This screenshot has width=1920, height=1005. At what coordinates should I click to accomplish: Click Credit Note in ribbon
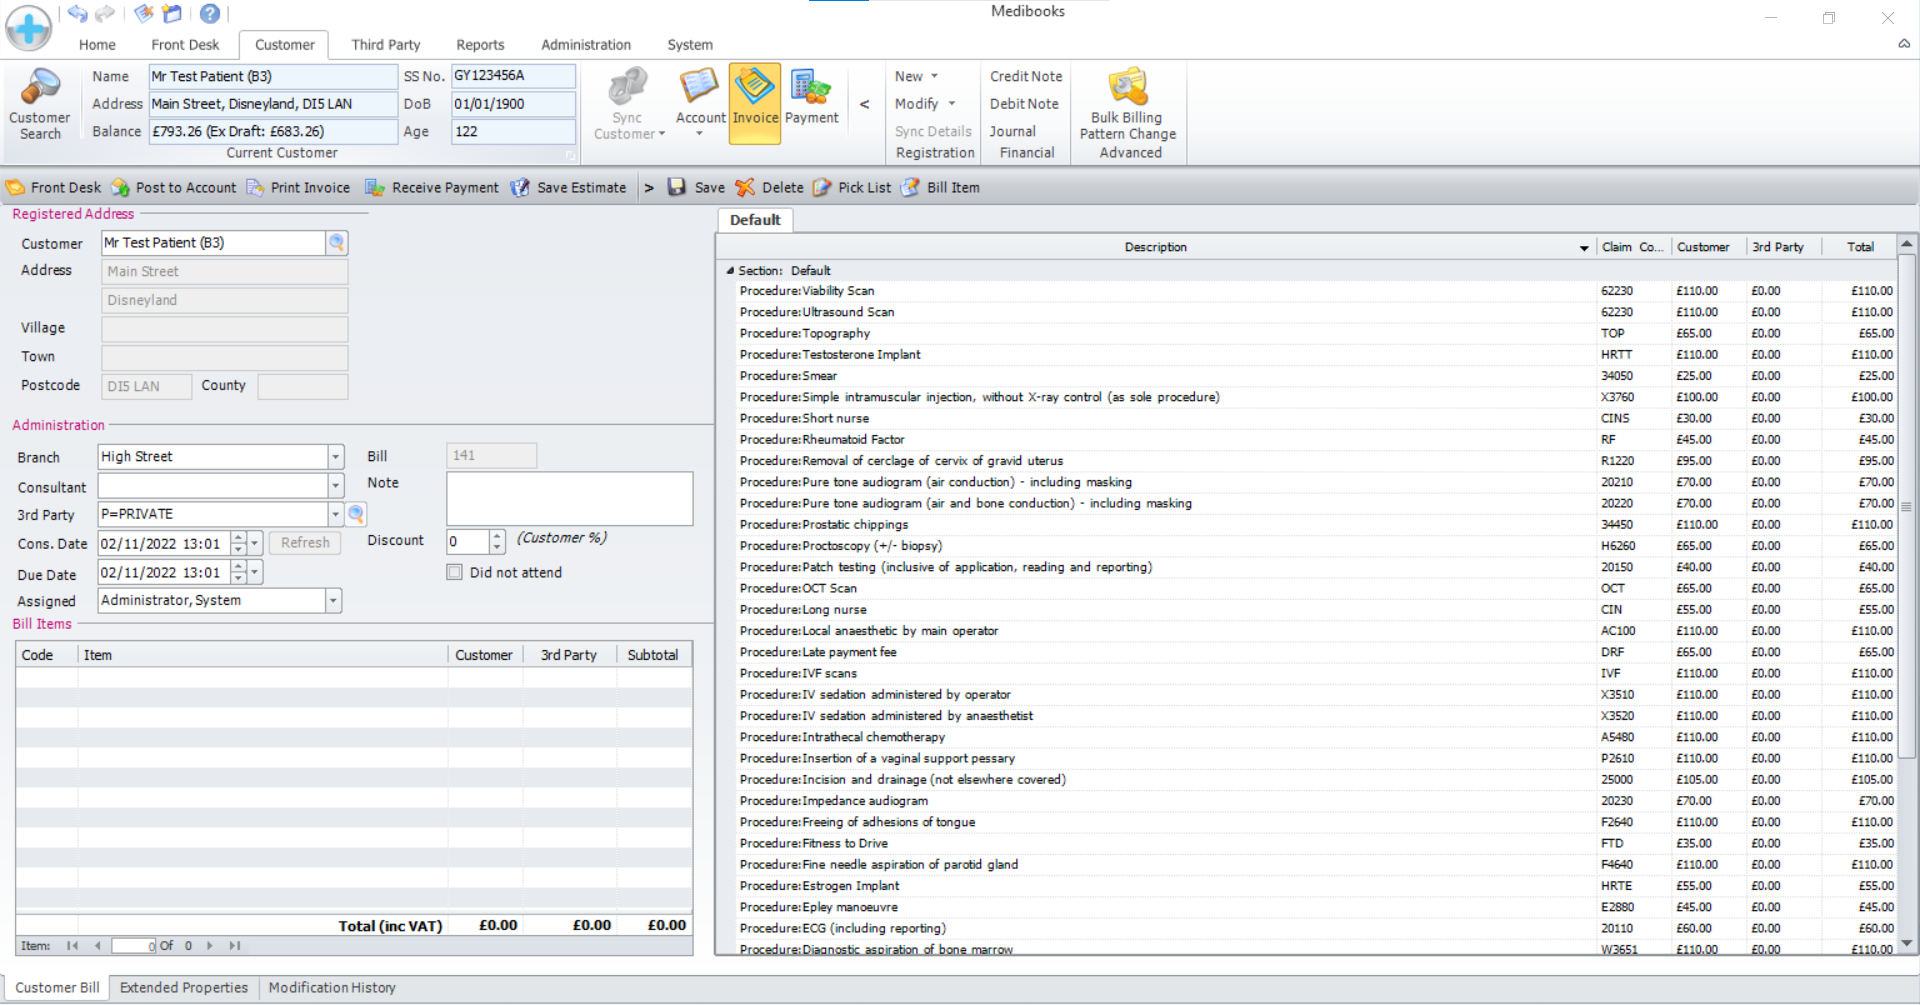tap(1026, 77)
